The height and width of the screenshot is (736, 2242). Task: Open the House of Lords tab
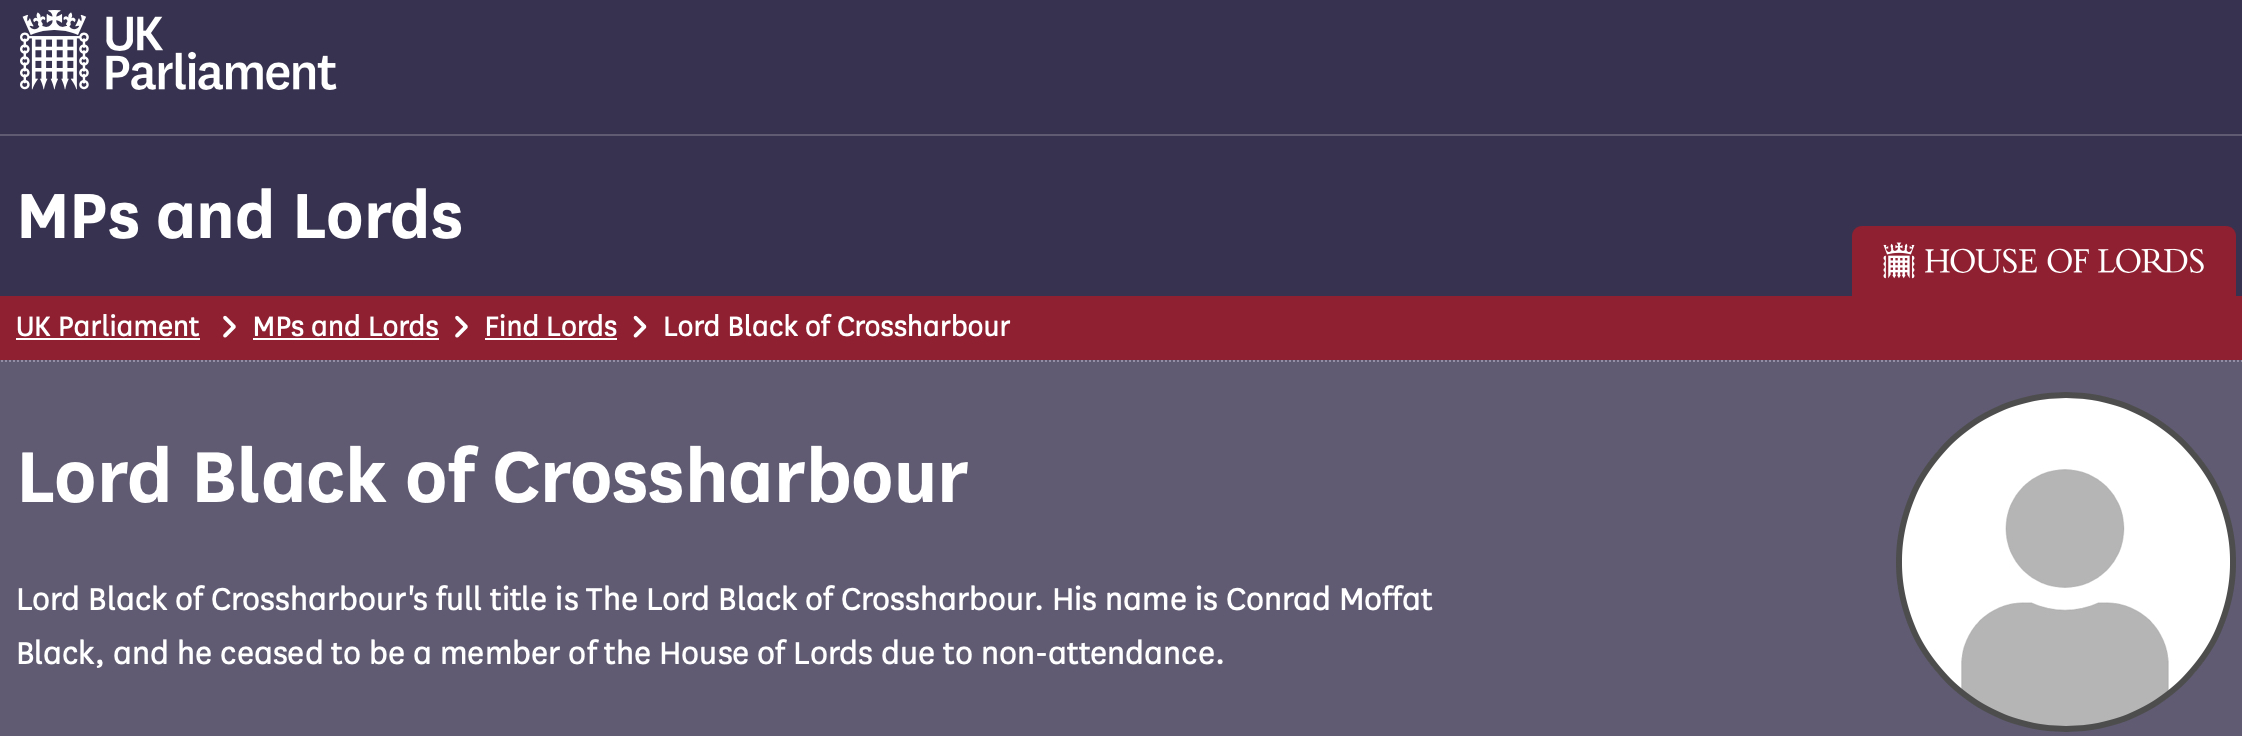(2043, 261)
